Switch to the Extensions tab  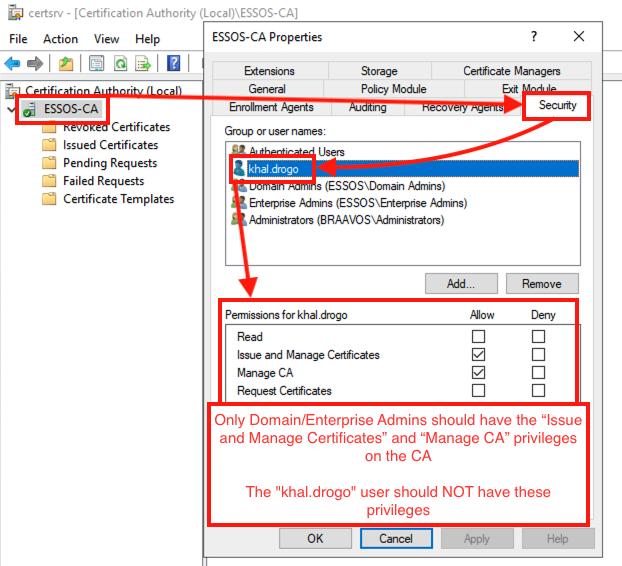pos(269,71)
